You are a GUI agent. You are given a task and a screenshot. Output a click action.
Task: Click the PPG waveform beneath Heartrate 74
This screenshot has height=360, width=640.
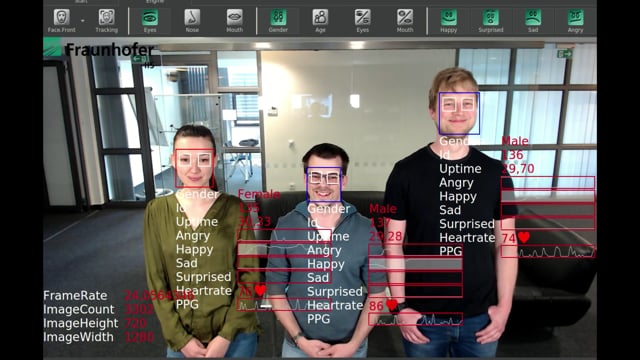click(548, 251)
